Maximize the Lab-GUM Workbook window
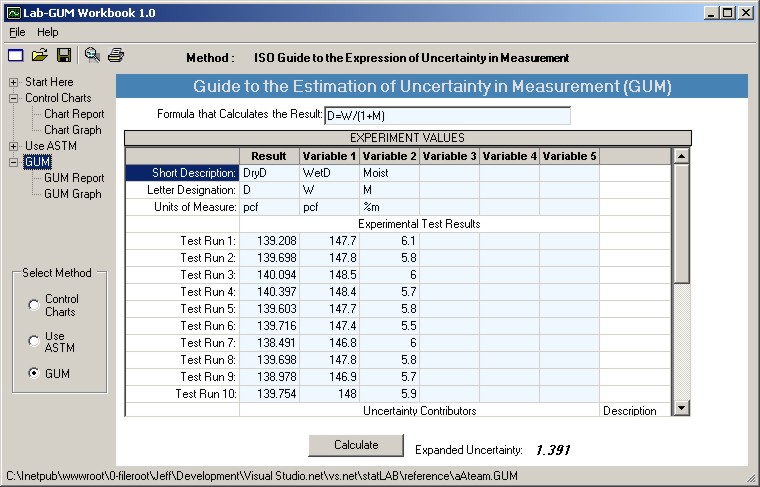 coord(728,13)
